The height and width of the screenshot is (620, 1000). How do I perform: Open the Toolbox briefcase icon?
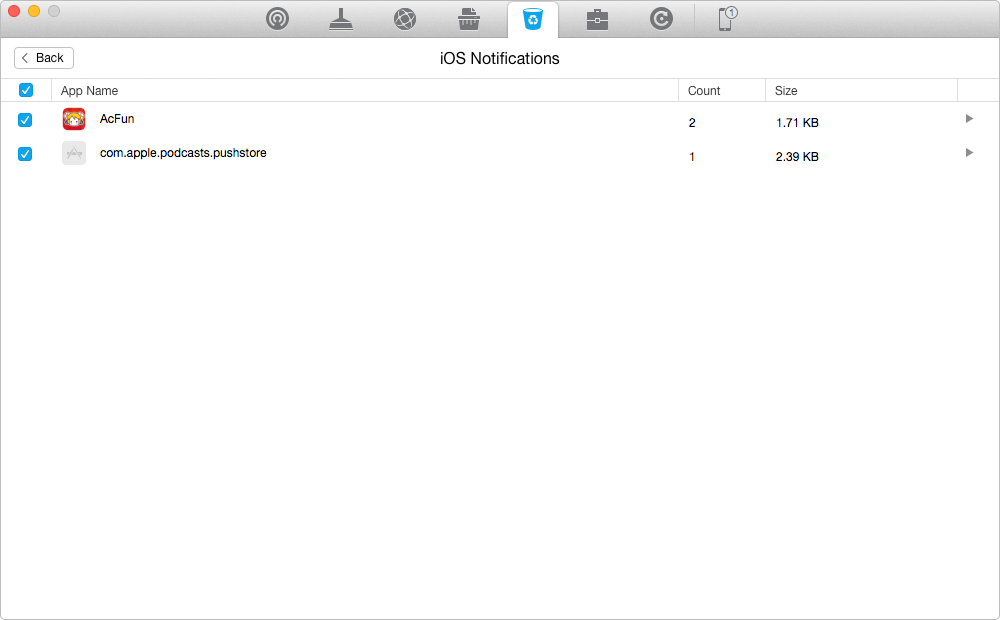[x=598, y=20]
